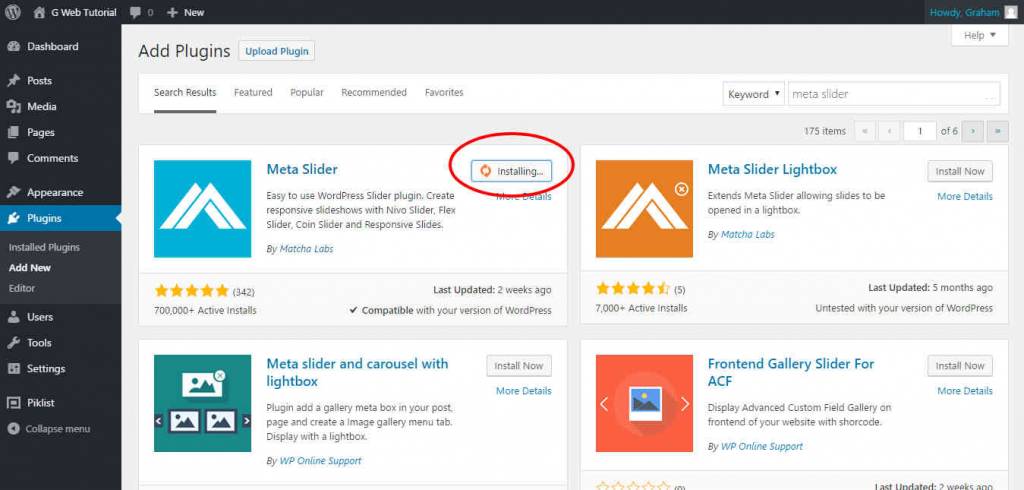Click the plugin search input field
Screen dimensions: 1024x490
[x=893, y=95]
